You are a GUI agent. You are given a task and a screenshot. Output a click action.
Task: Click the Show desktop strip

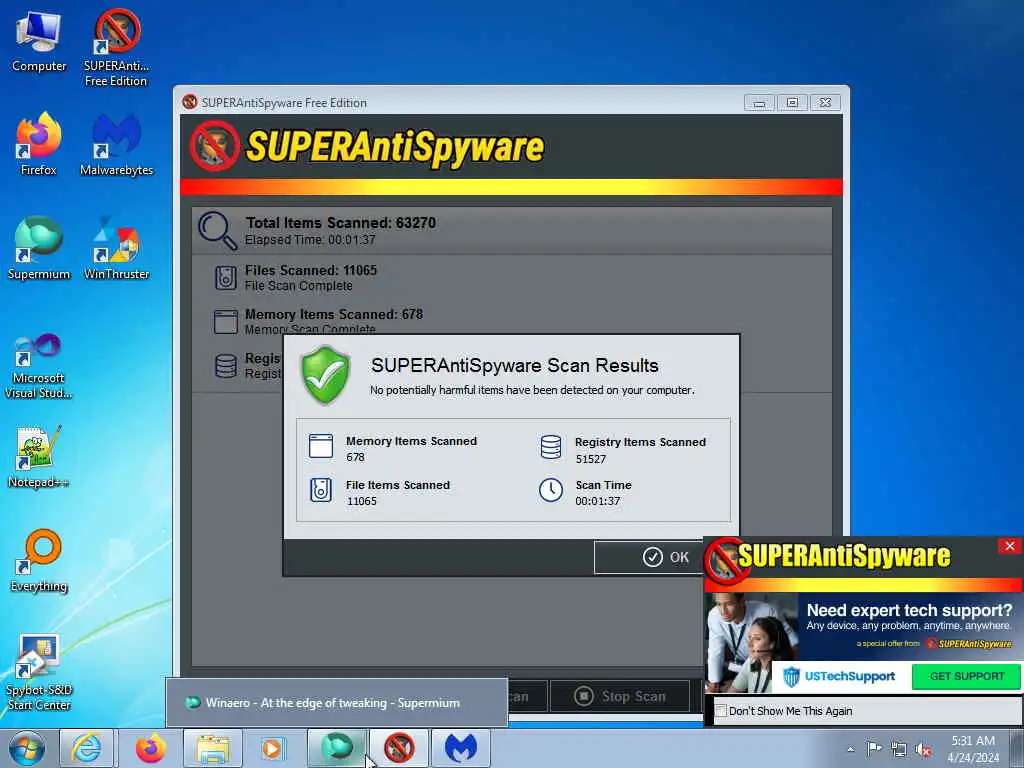tap(1017, 748)
